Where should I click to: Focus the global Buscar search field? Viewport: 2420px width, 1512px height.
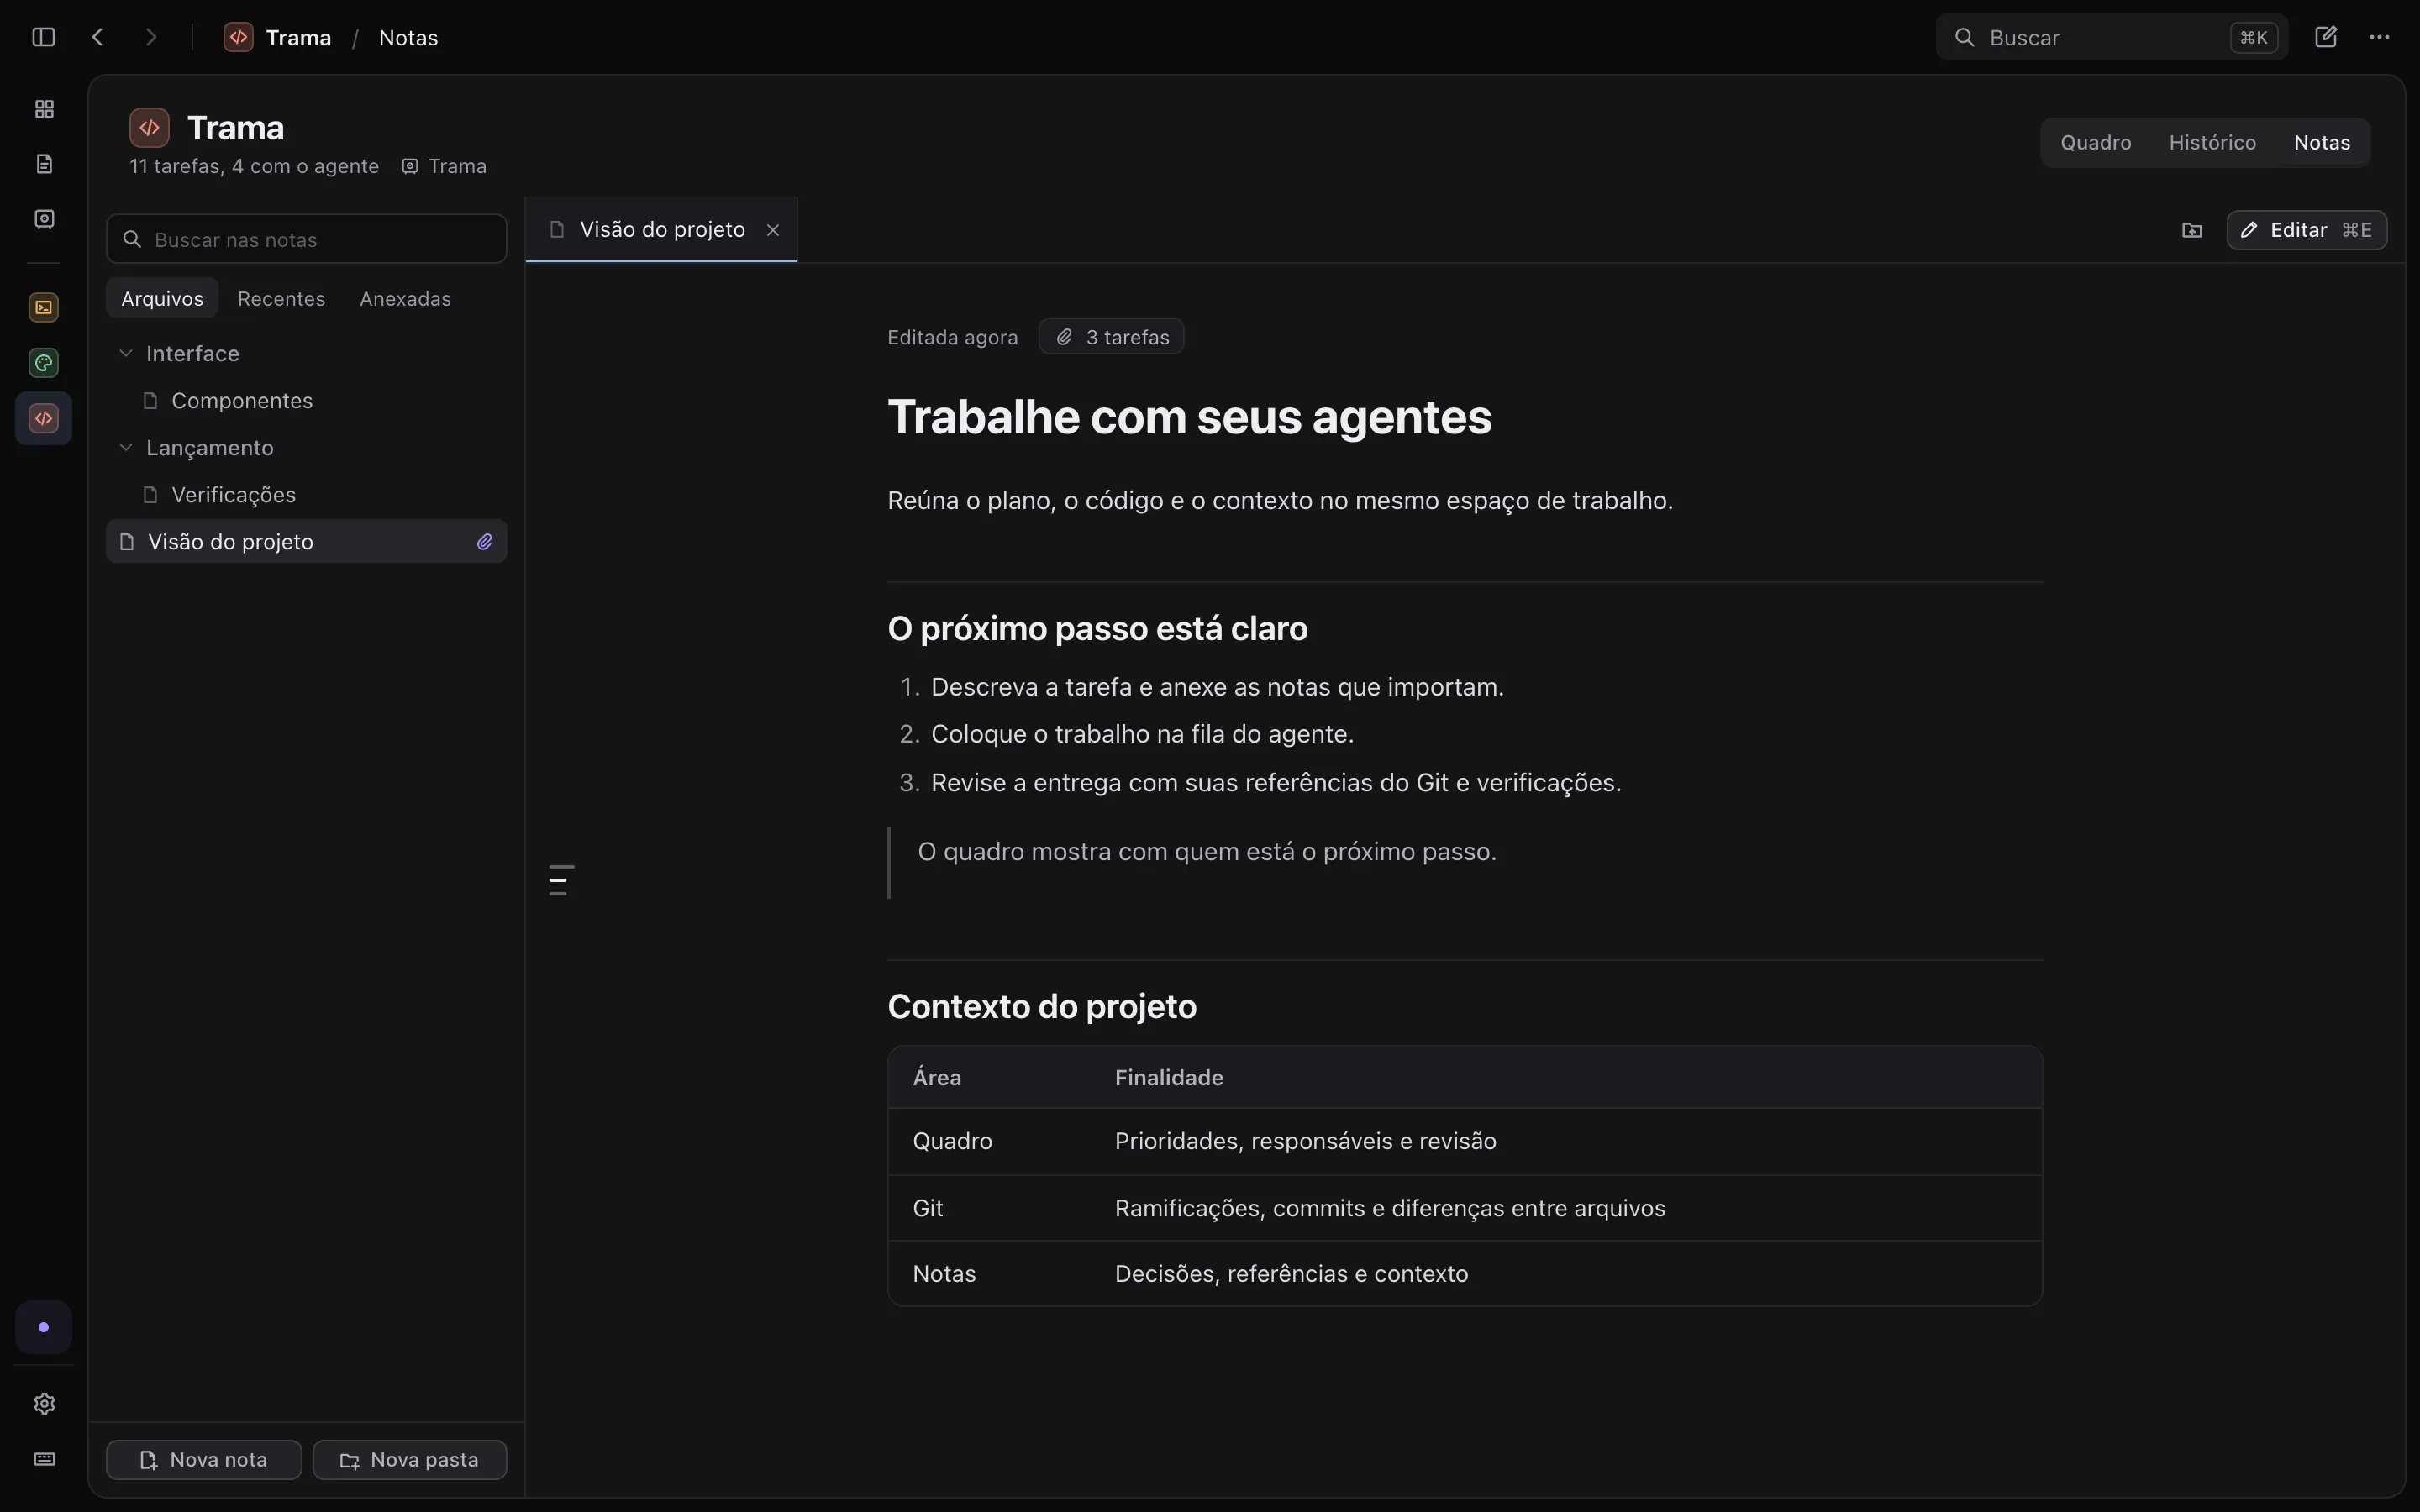(x=2111, y=37)
